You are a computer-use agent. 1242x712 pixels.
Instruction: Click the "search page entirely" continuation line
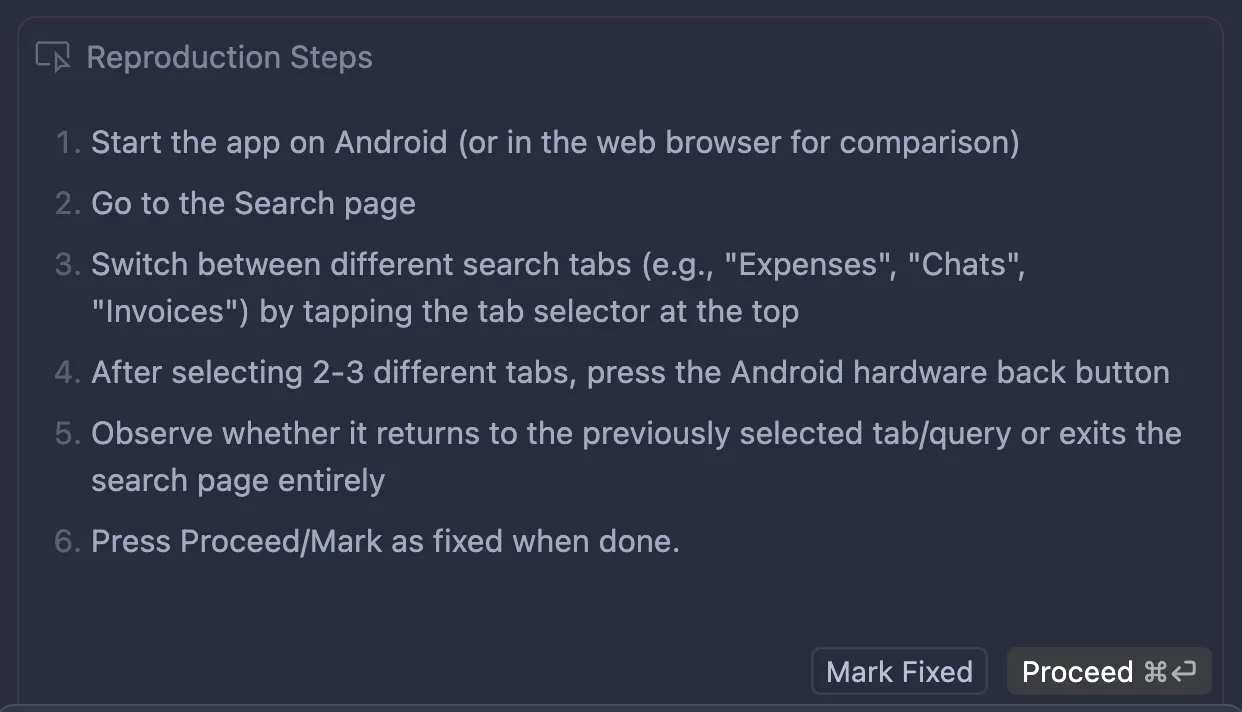238,480
